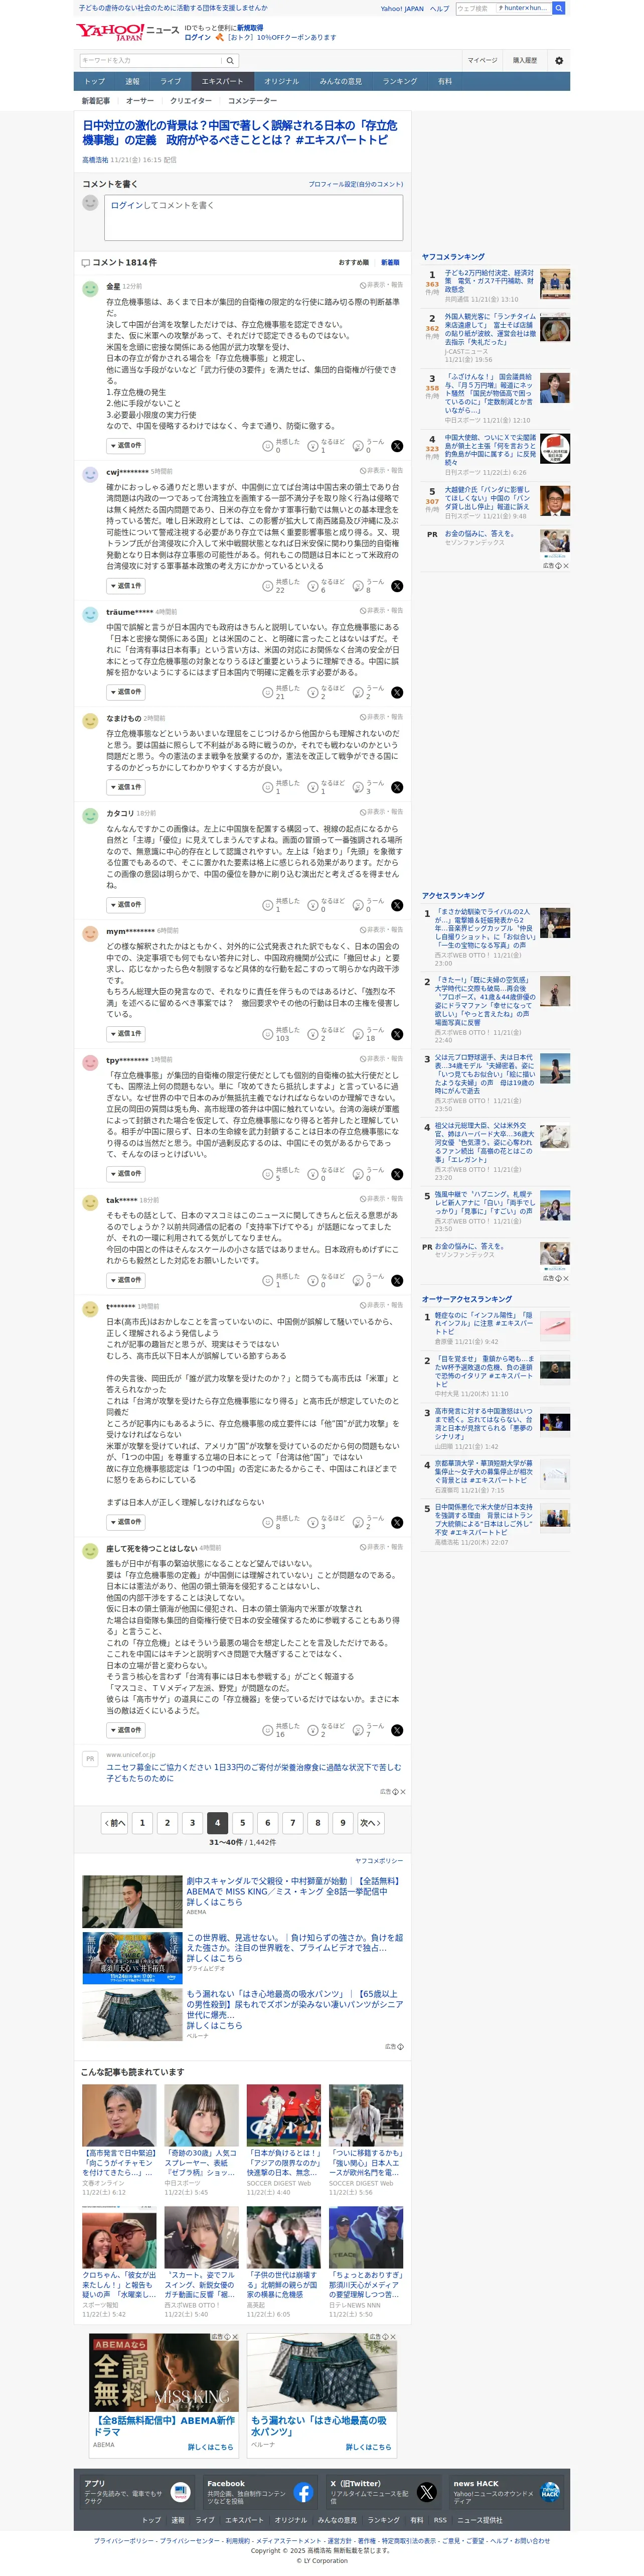Click うーん reaction on 金星's comment

click(x=369, y=446)
